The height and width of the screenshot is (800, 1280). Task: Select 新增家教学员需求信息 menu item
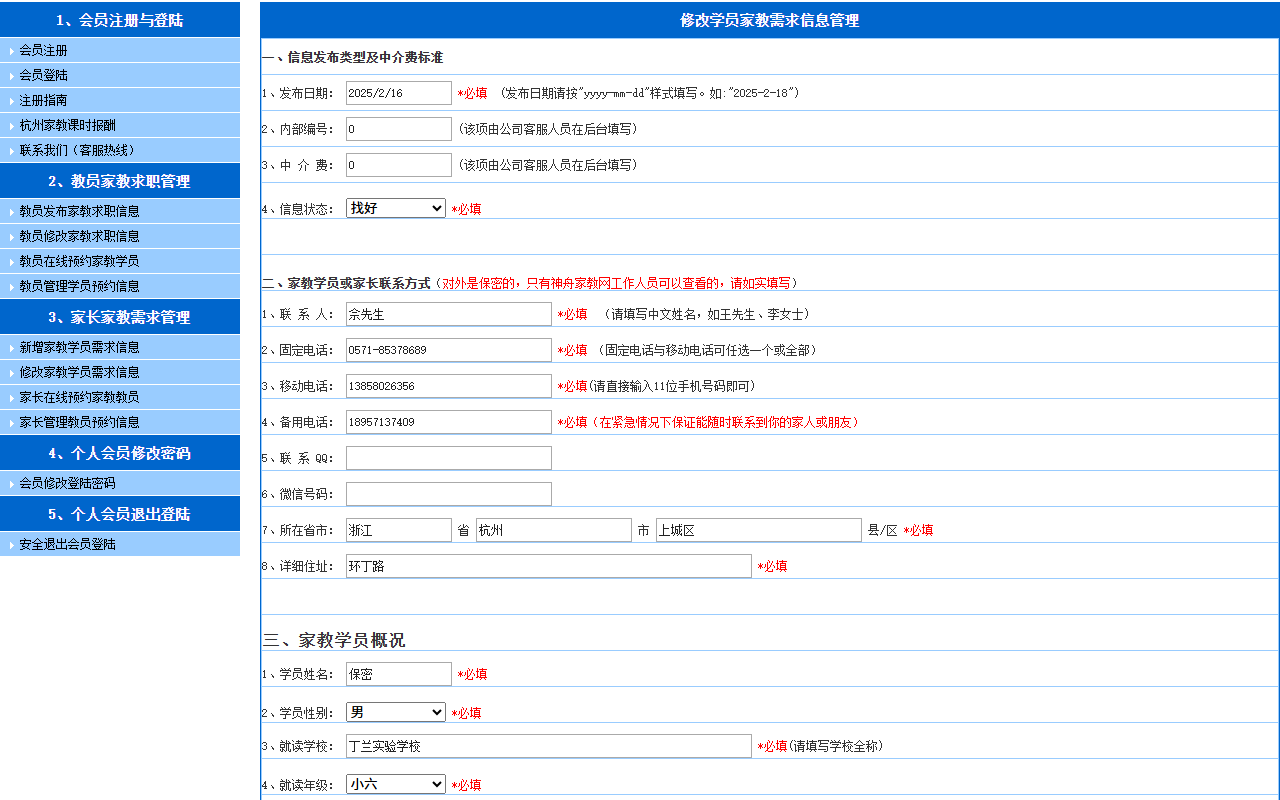pyautogui.click(x=80, y=347)
